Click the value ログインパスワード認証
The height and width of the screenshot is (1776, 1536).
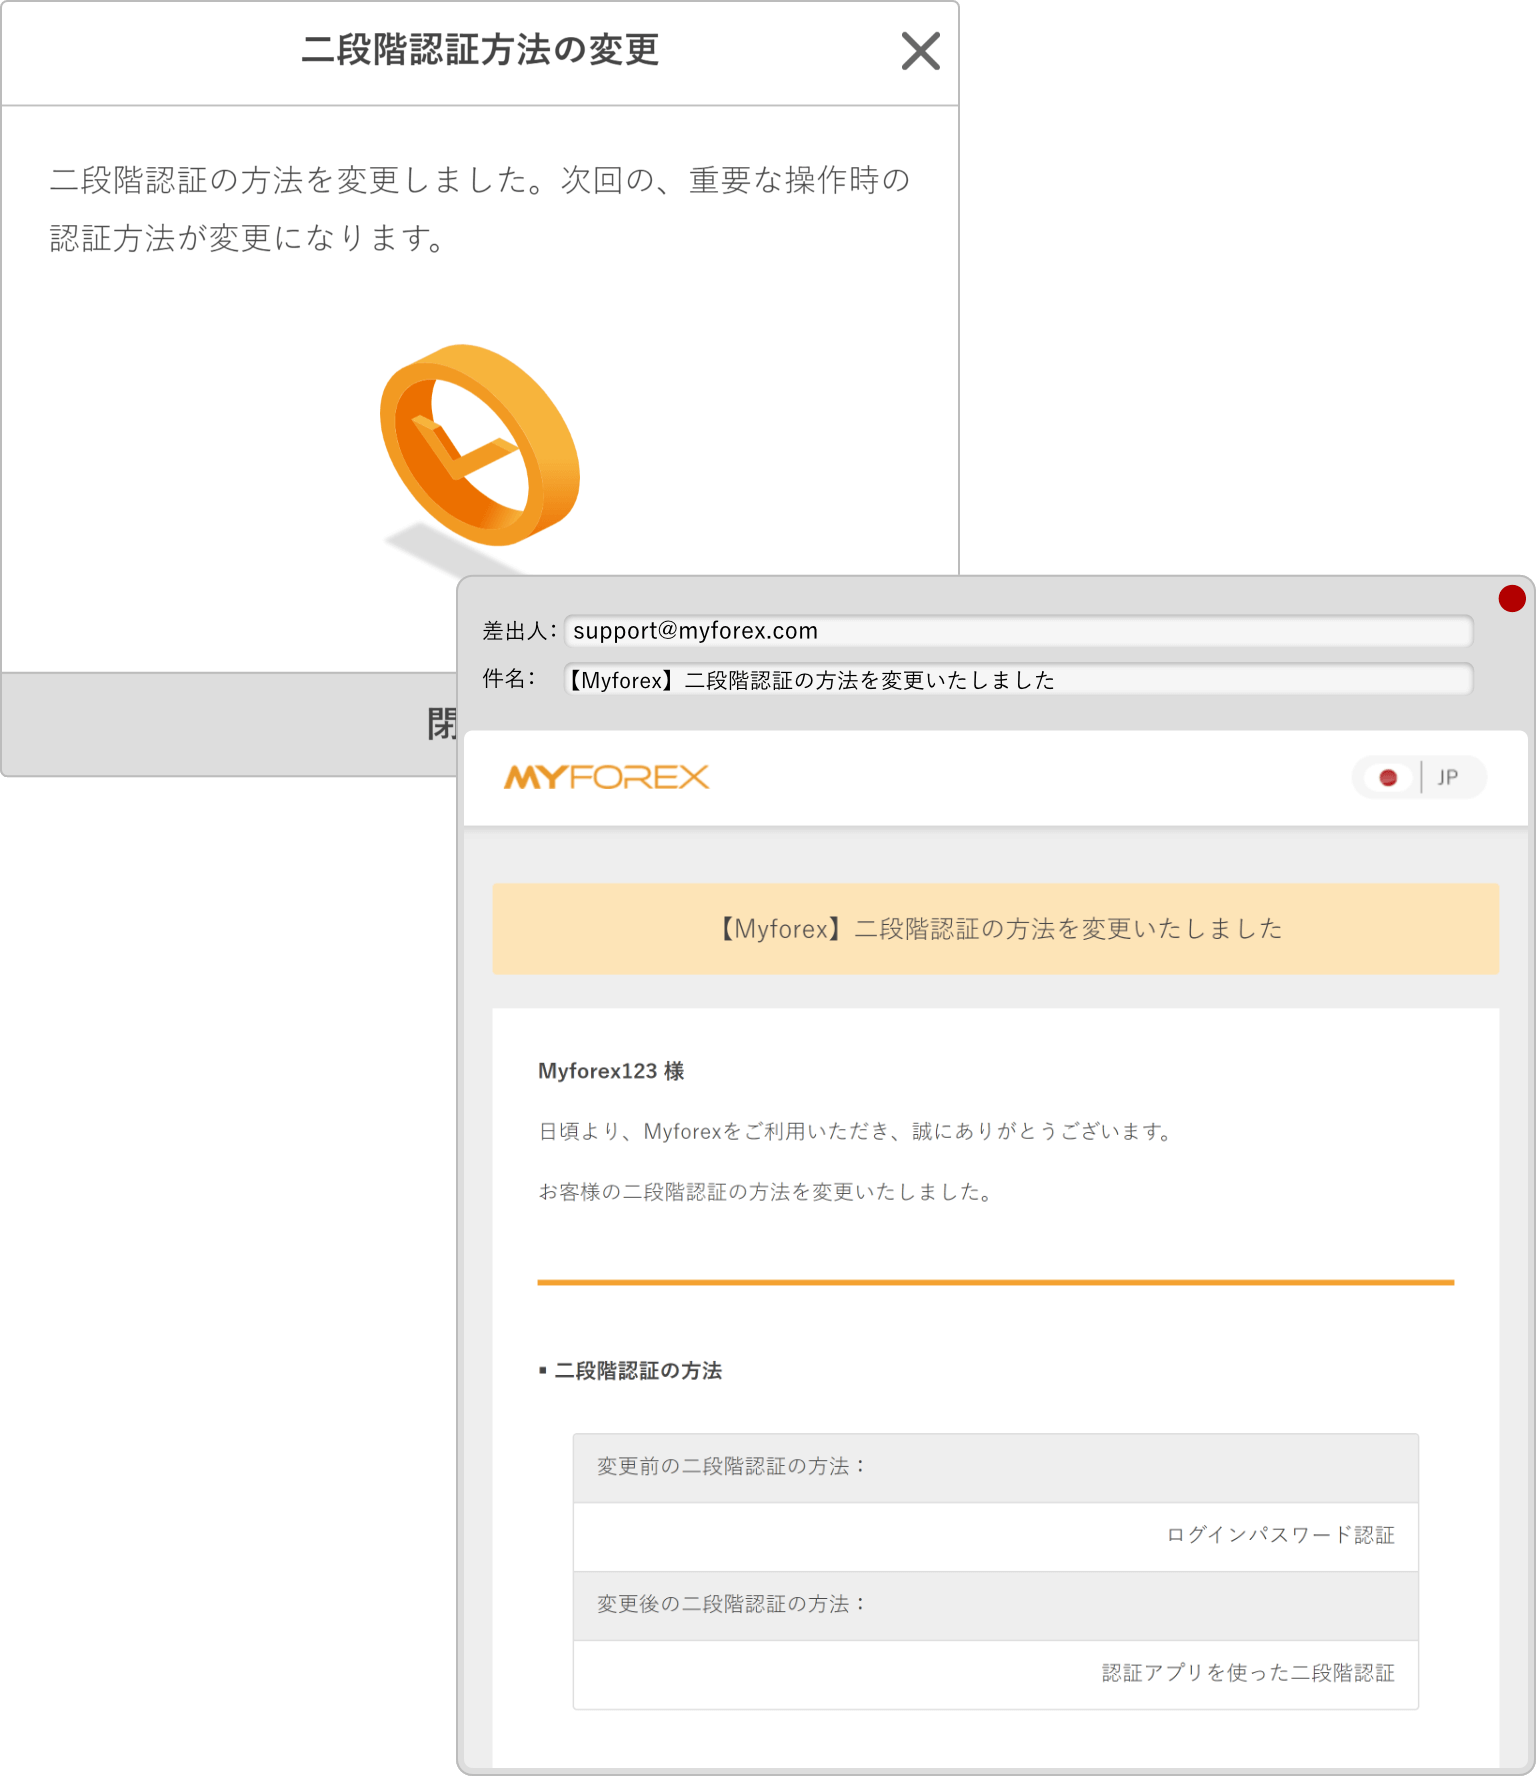1280,1535
